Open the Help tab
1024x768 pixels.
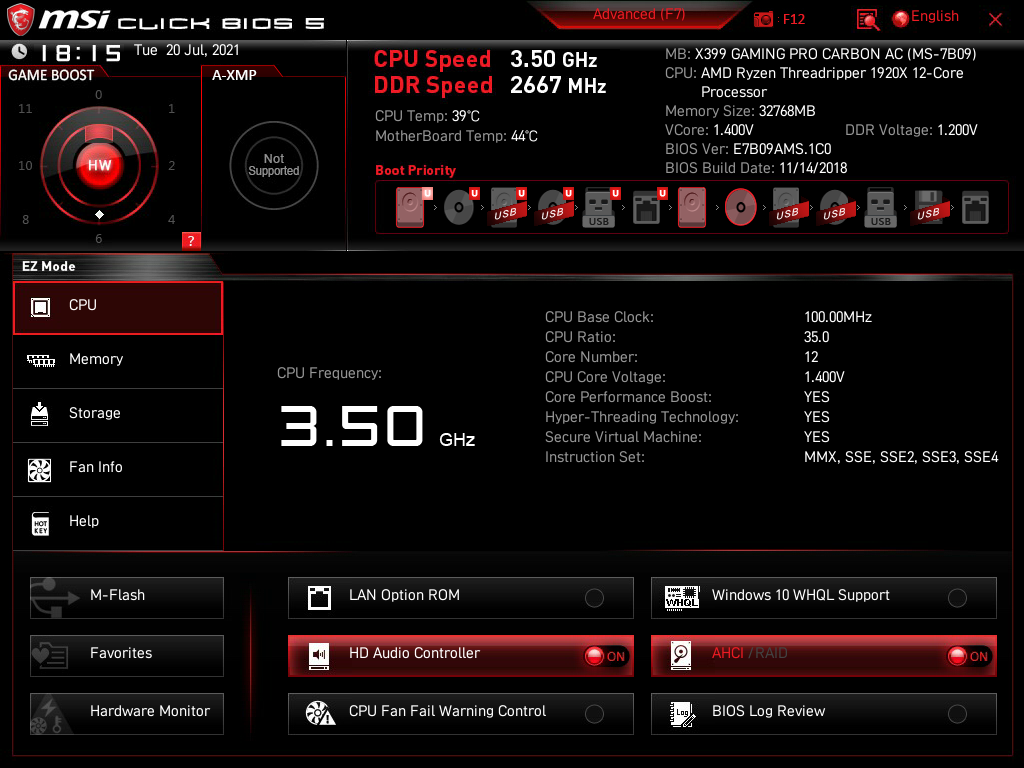coord(118,523)
